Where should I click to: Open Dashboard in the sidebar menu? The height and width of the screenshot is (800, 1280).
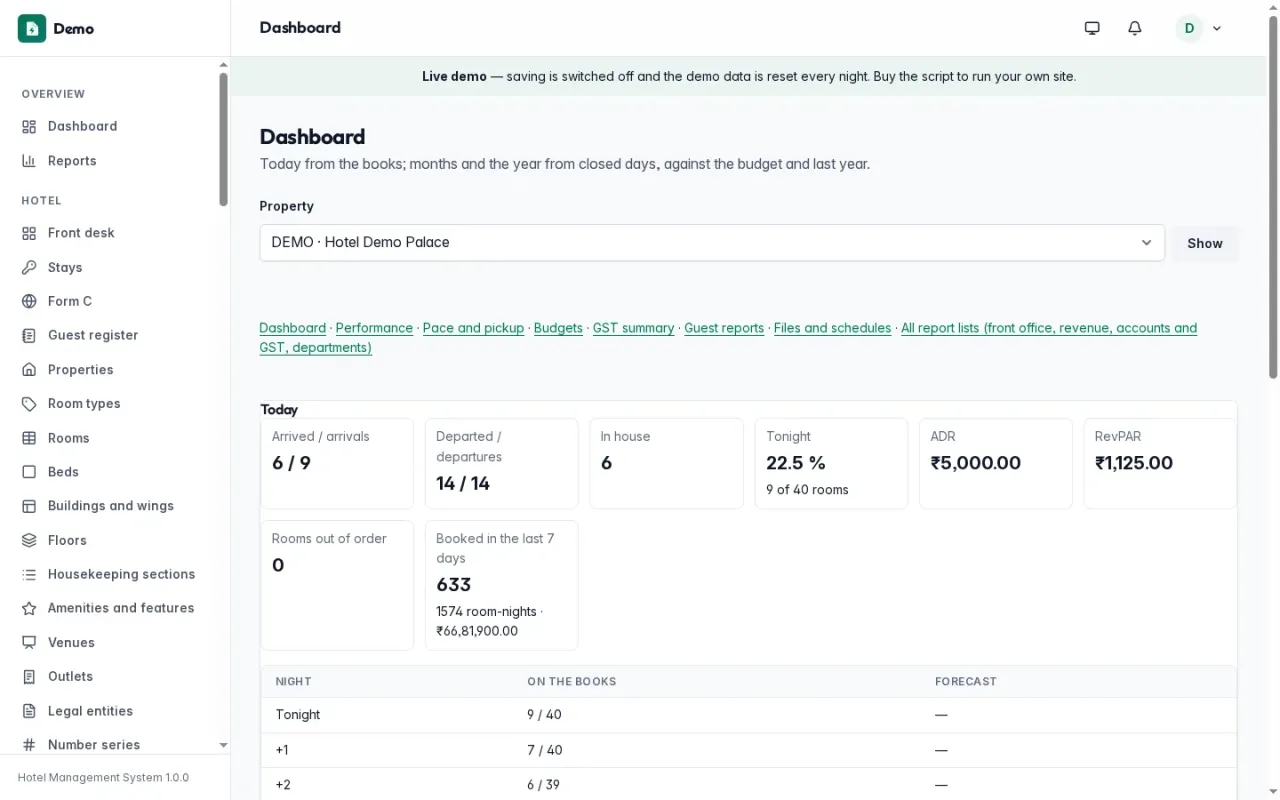(x=82, y=126)
